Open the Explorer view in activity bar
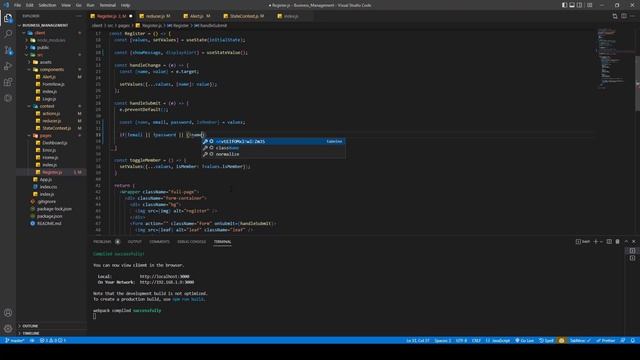Image resolution: width=640 pixels, height=360 pixels. tap(8, 18)
